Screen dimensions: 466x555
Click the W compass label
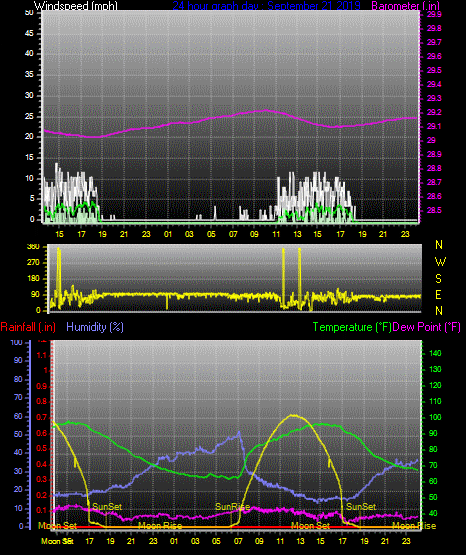point(440,262)
